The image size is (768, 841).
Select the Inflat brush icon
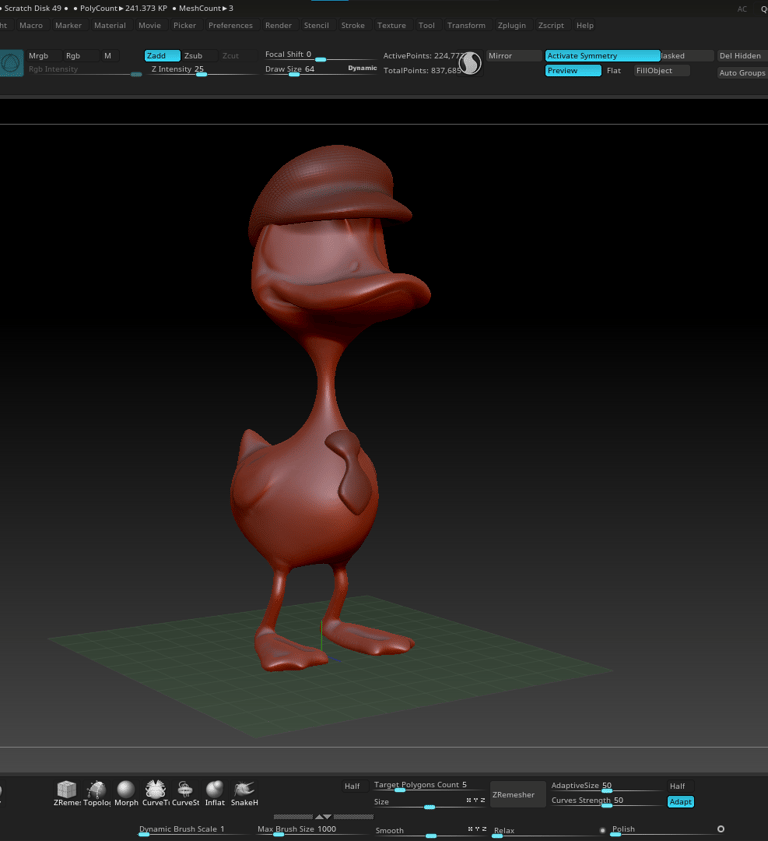click(x=215, y=793)
